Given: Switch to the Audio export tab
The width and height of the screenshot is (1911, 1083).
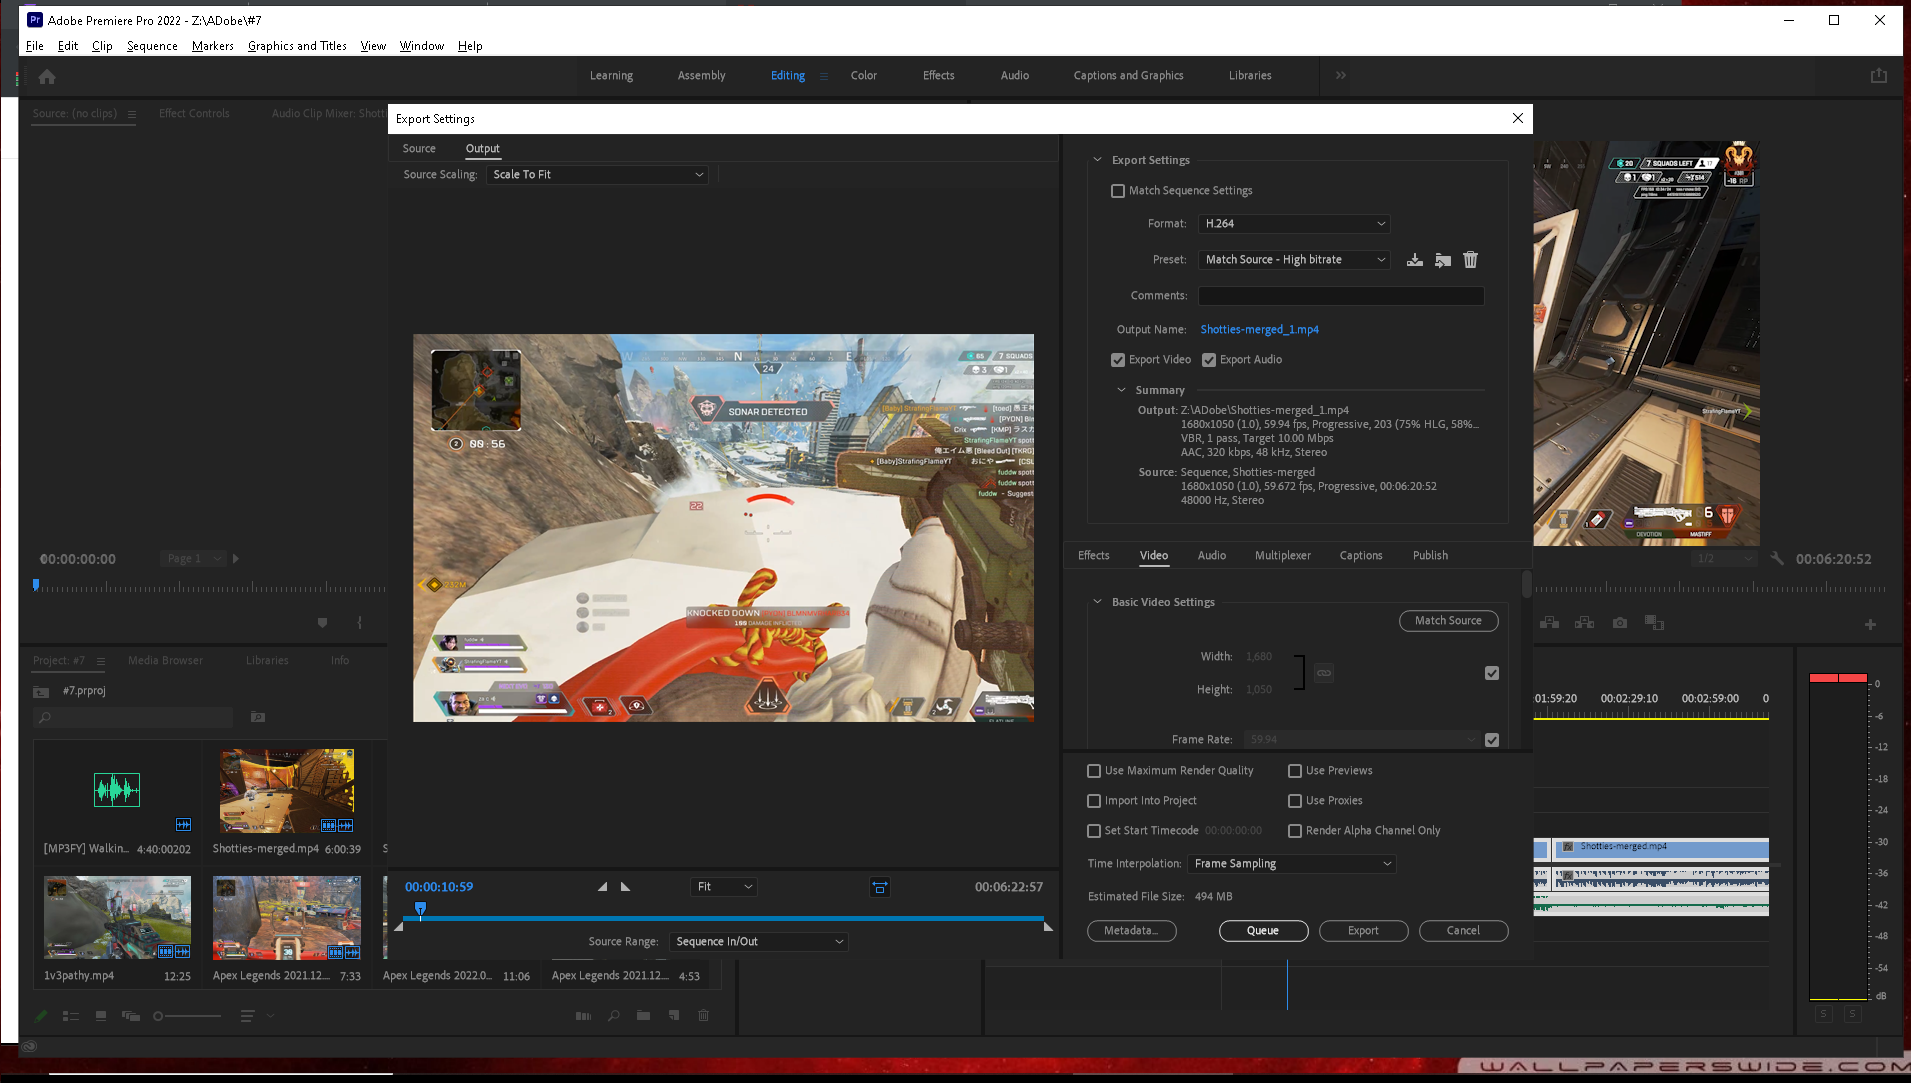Looking at the screenshot, I should pos(1212,556).
